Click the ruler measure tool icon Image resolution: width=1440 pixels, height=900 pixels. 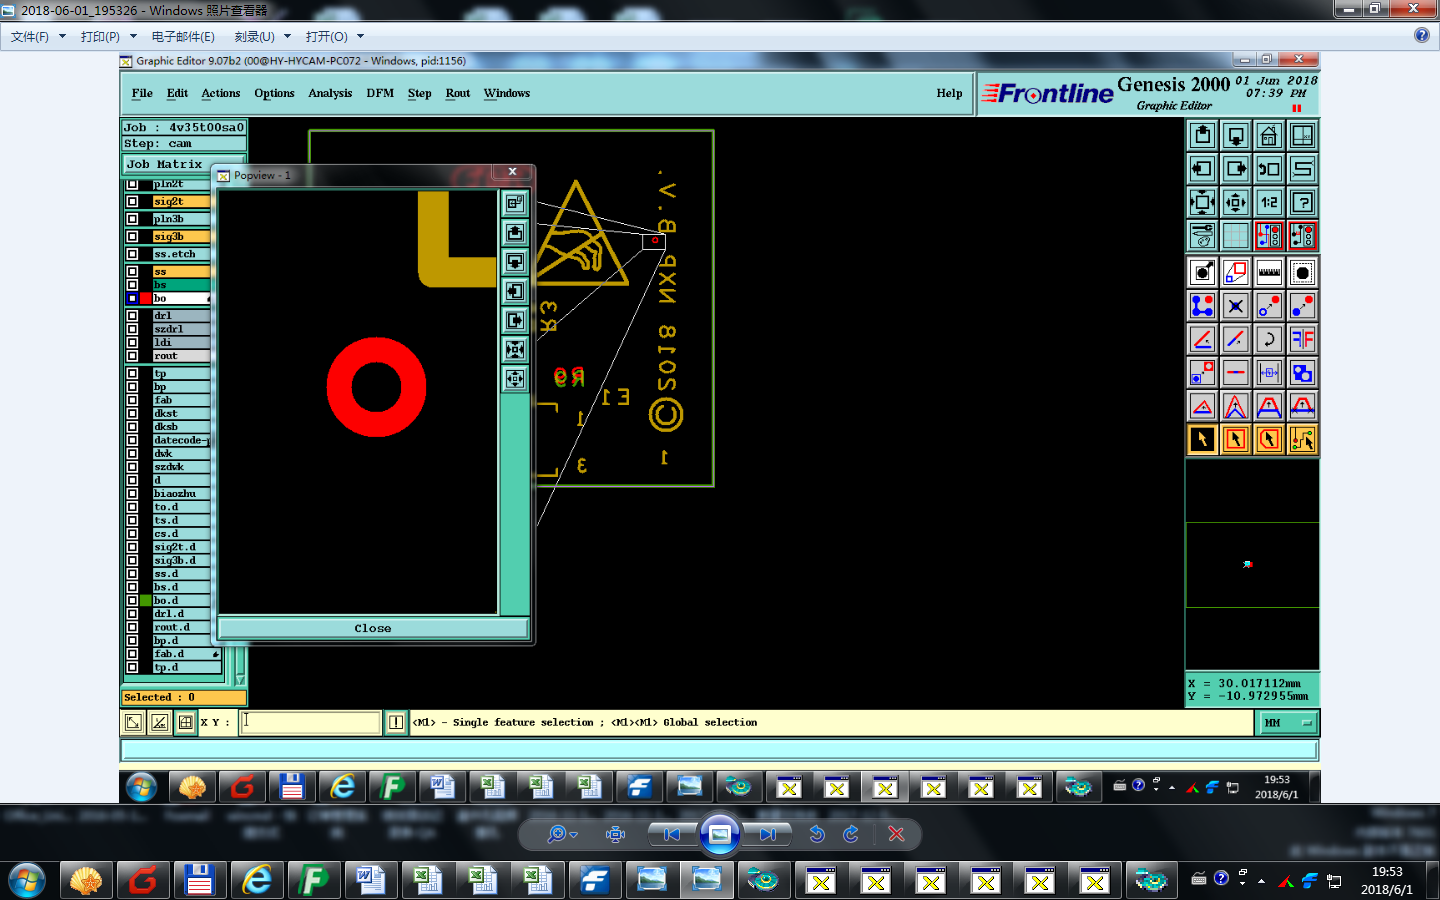tap(1269, 272)
